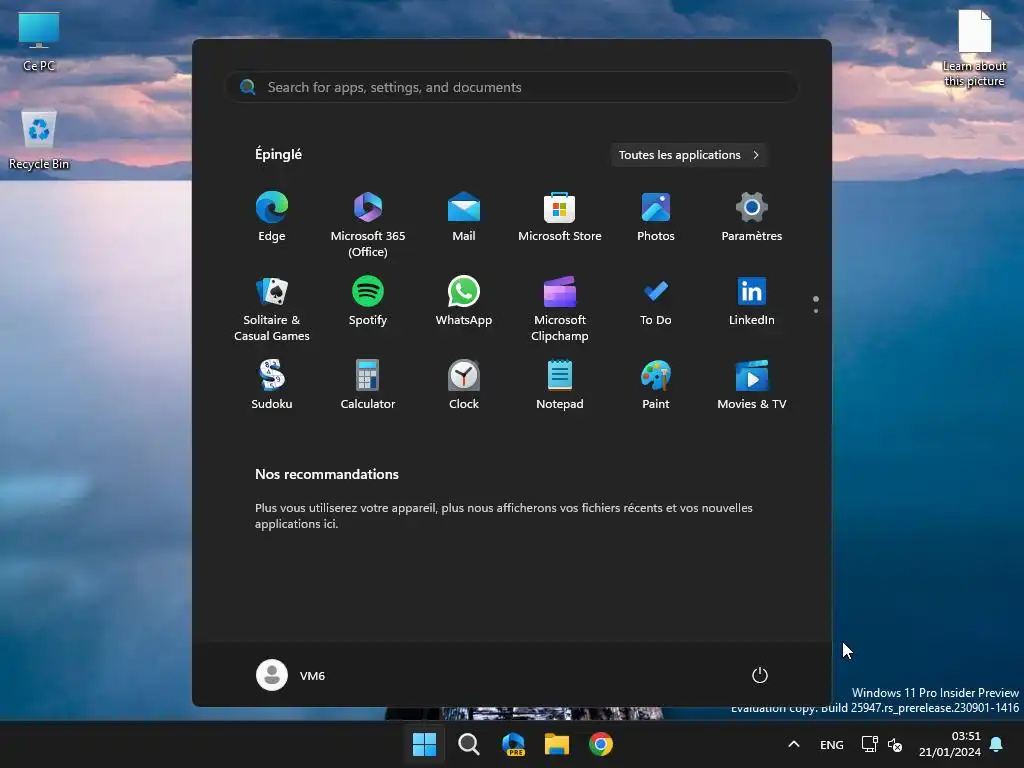
Task: Select Recycle Bin desktop icon
Action: (x=39, y=140)
